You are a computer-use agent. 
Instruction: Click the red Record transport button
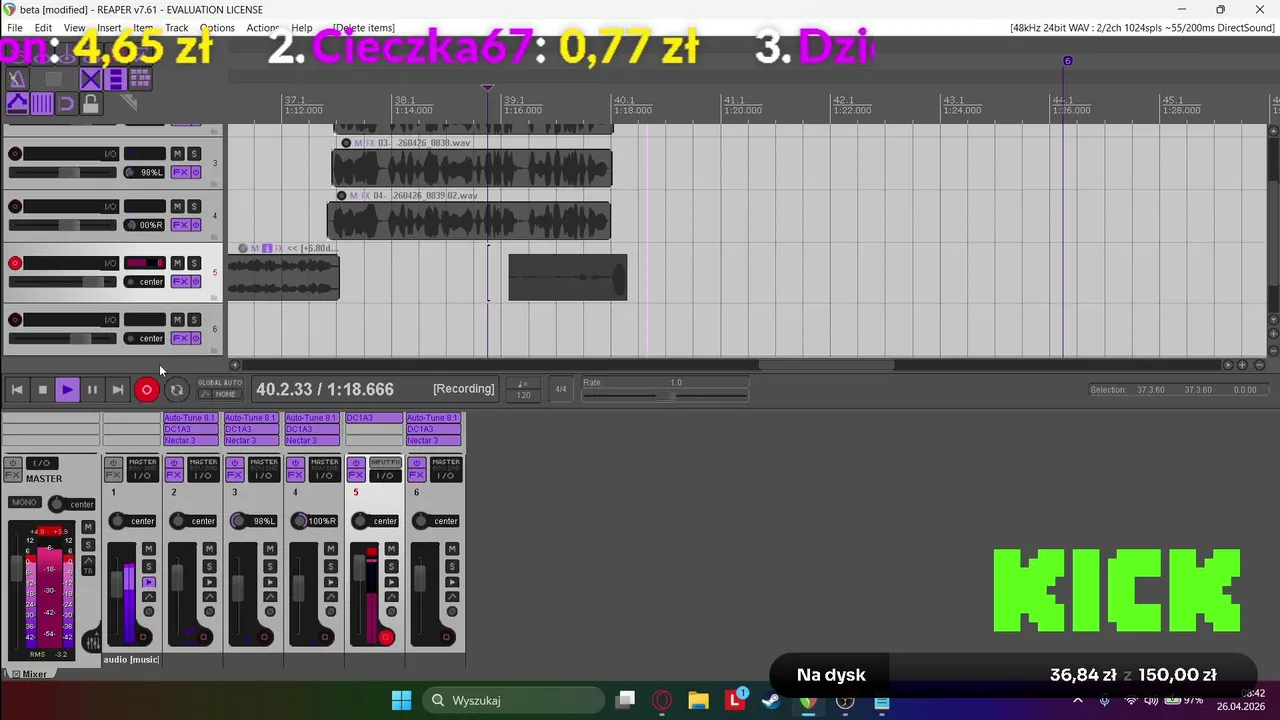(147, 390)
